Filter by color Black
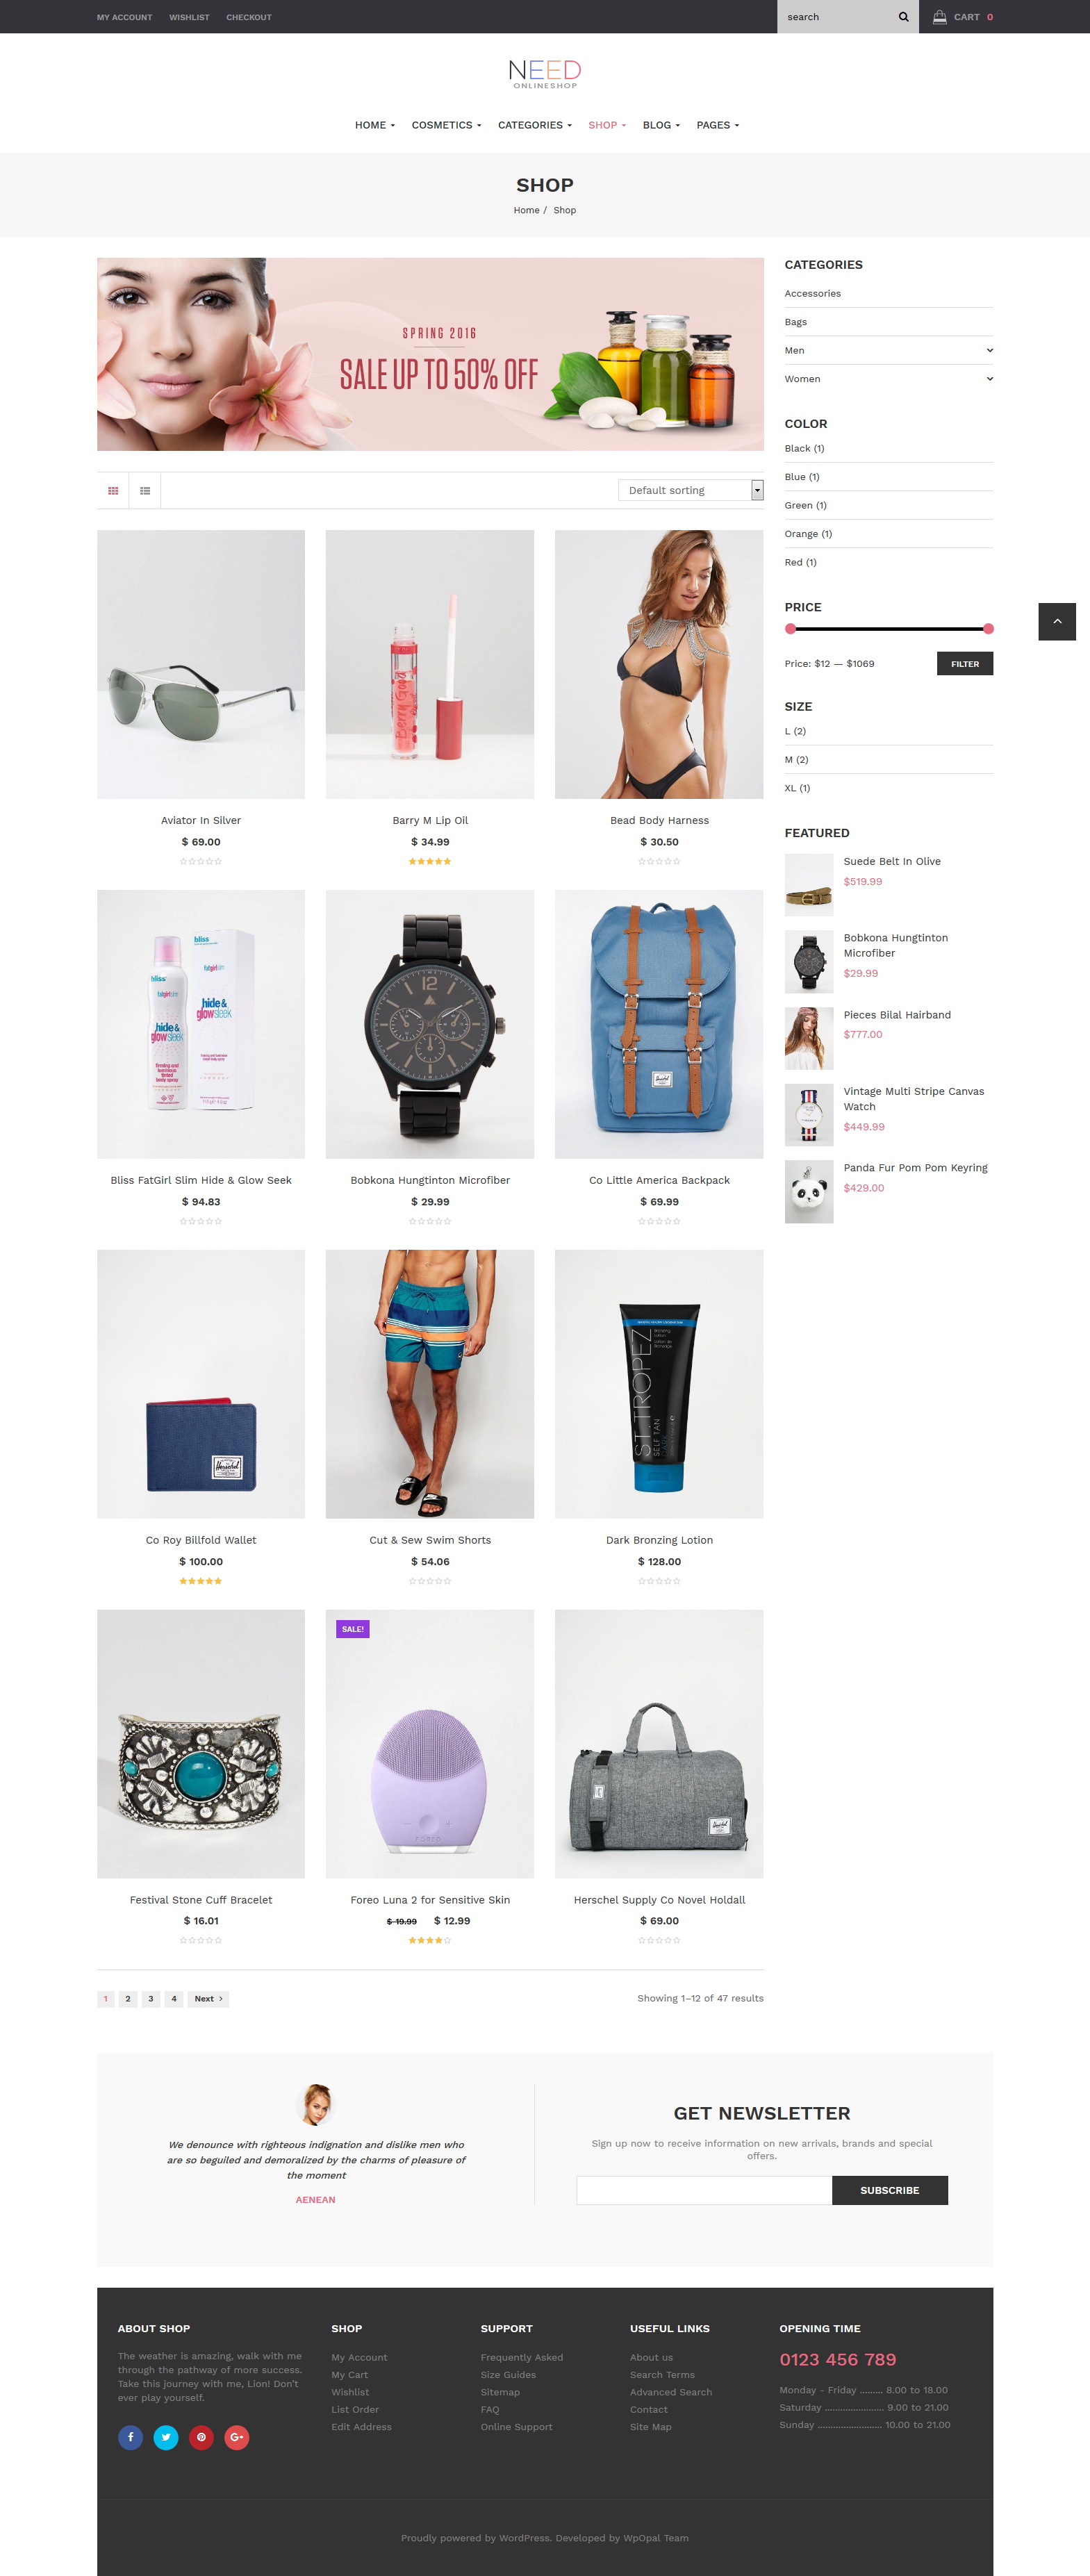The width and height of the screenshot is (1090, 2576). click(804, 449)
